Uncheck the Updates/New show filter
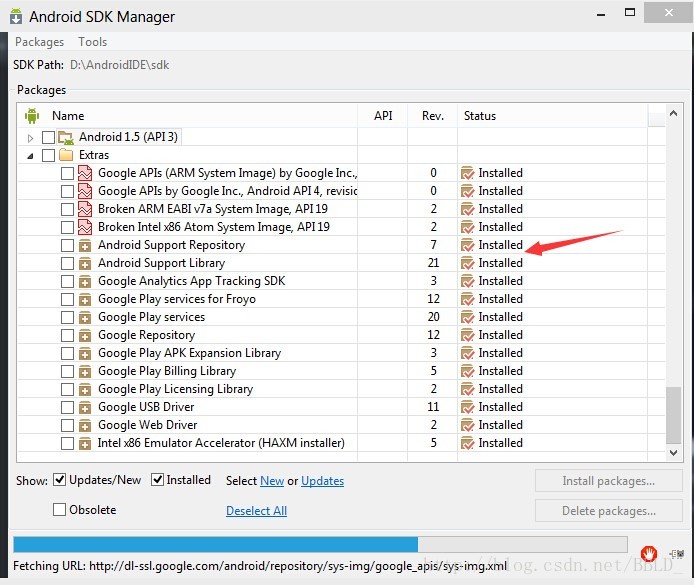Viewport: 694px width, 585px height. [x=59, y=480]
